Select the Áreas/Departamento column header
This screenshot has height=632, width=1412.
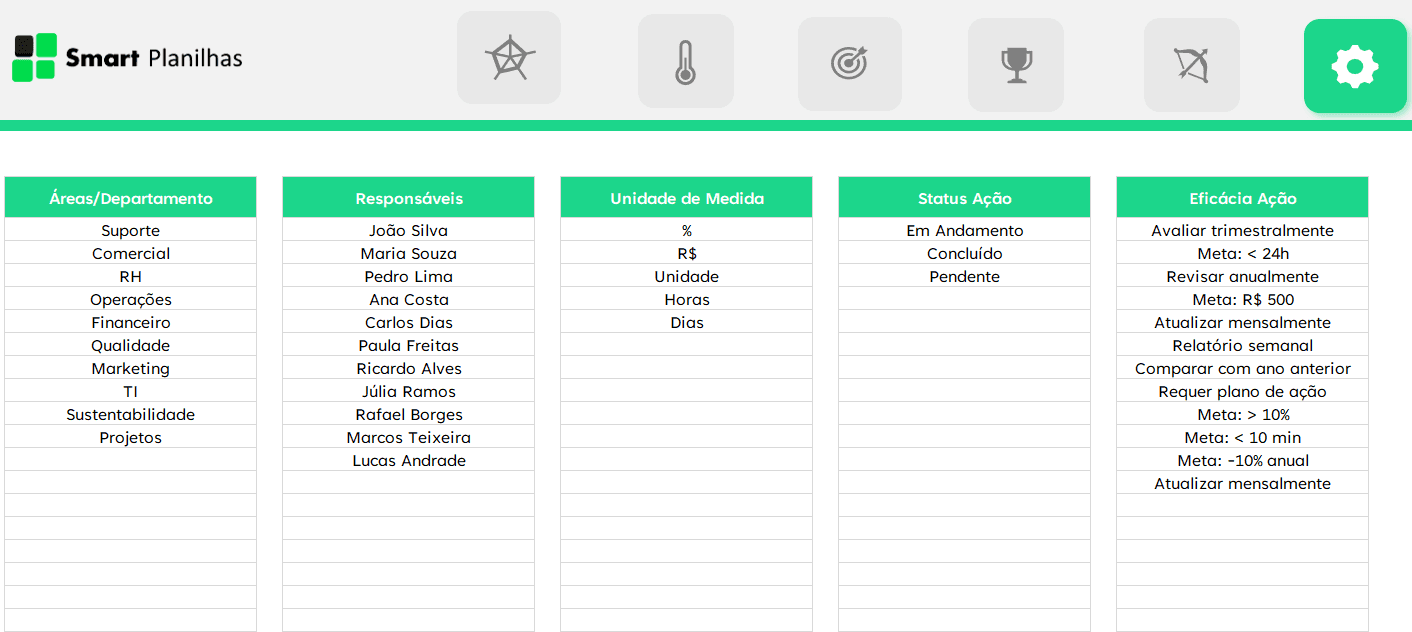tap(131, 198)
